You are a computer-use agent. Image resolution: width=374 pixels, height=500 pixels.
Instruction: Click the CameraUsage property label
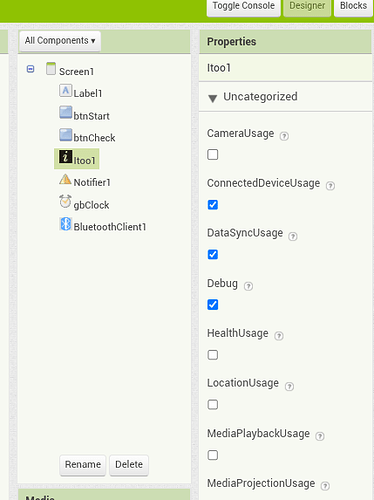[x=240, y=133]
